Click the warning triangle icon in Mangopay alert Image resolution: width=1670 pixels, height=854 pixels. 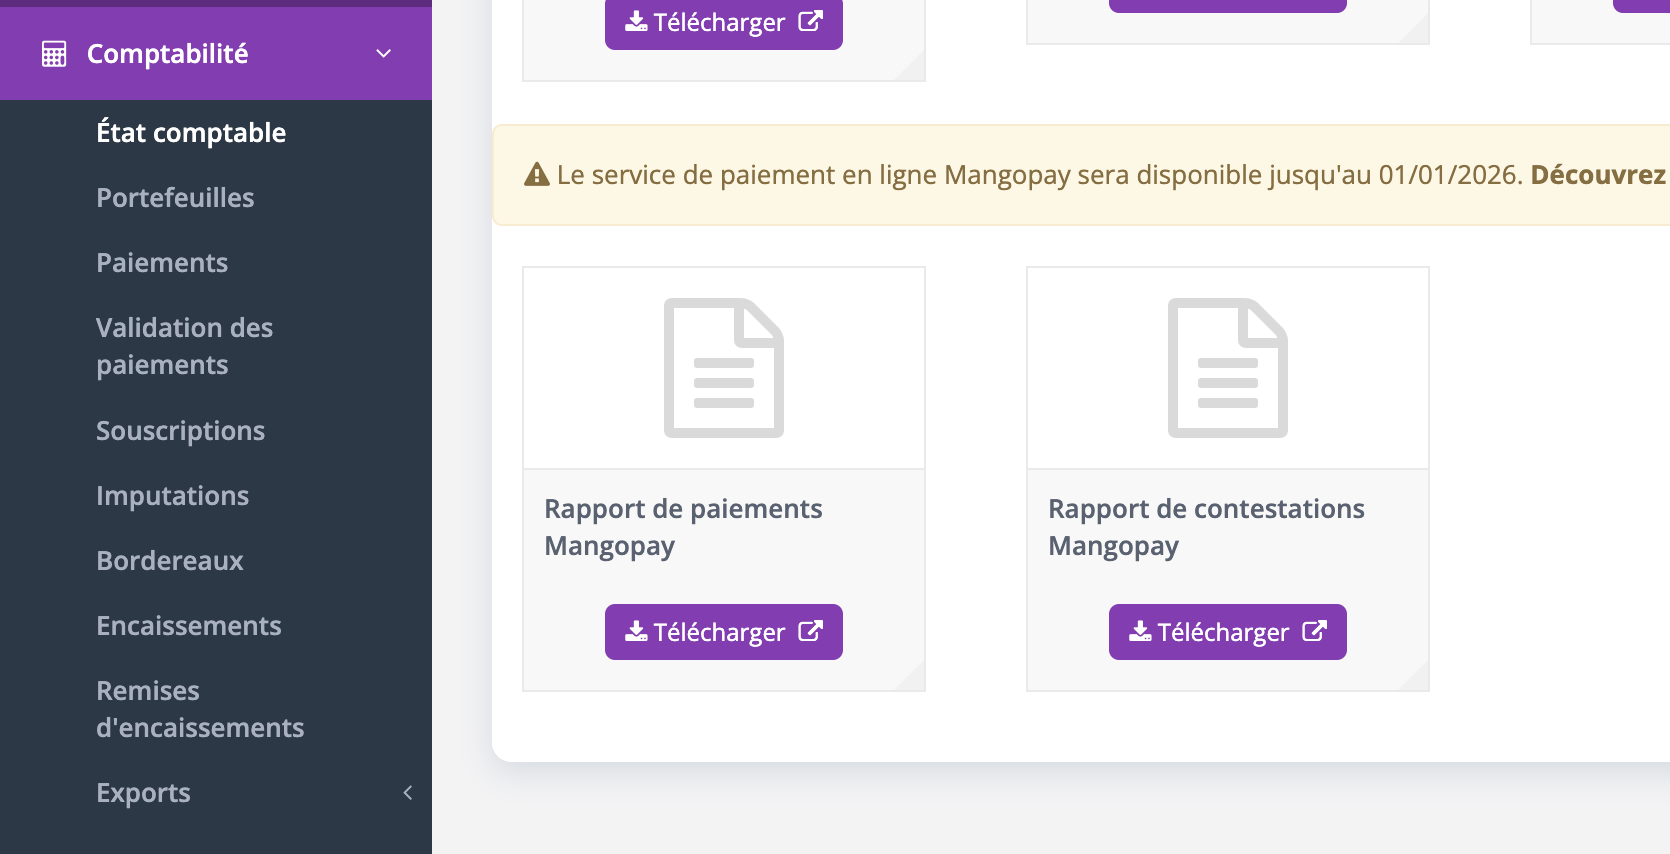pos(537,175)
